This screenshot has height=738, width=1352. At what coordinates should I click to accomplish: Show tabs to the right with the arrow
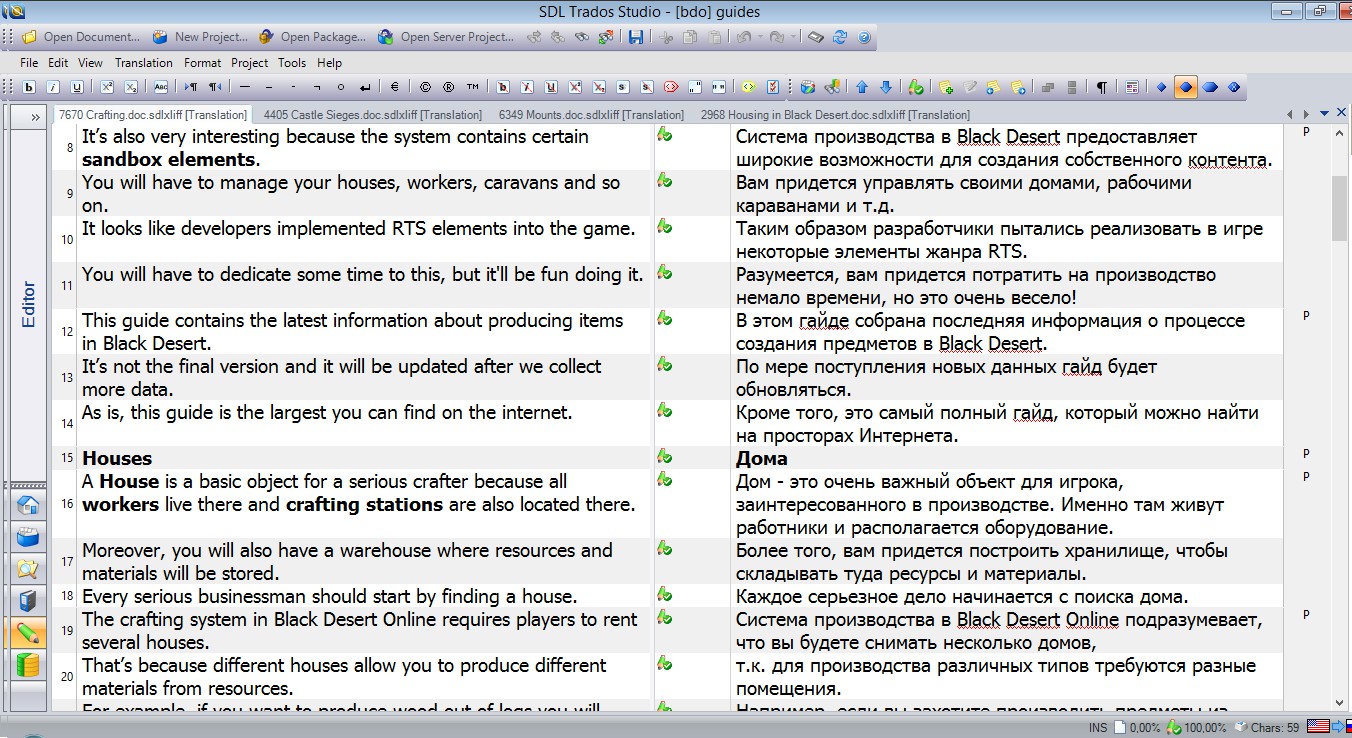tap(1305, 115)
